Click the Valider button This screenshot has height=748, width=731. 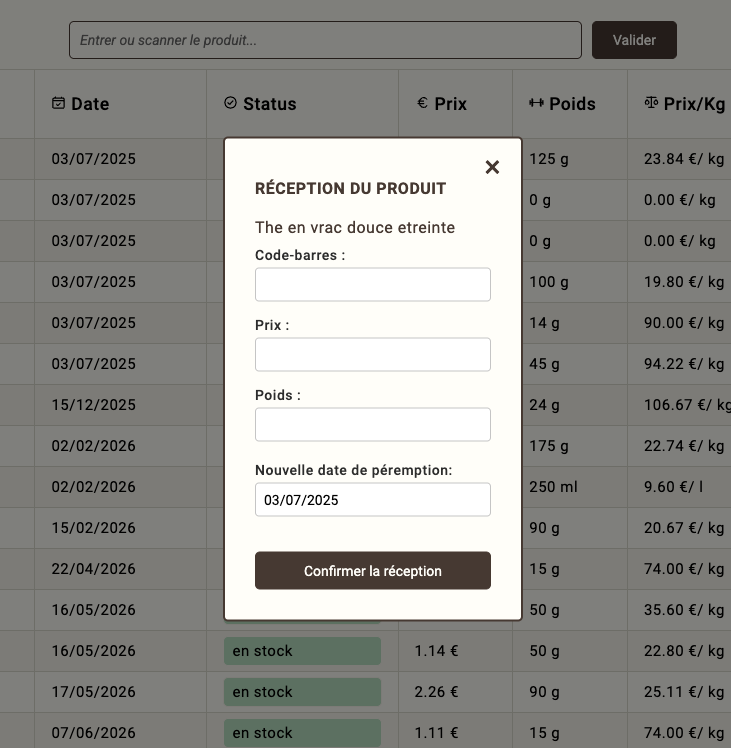point(634,40)
